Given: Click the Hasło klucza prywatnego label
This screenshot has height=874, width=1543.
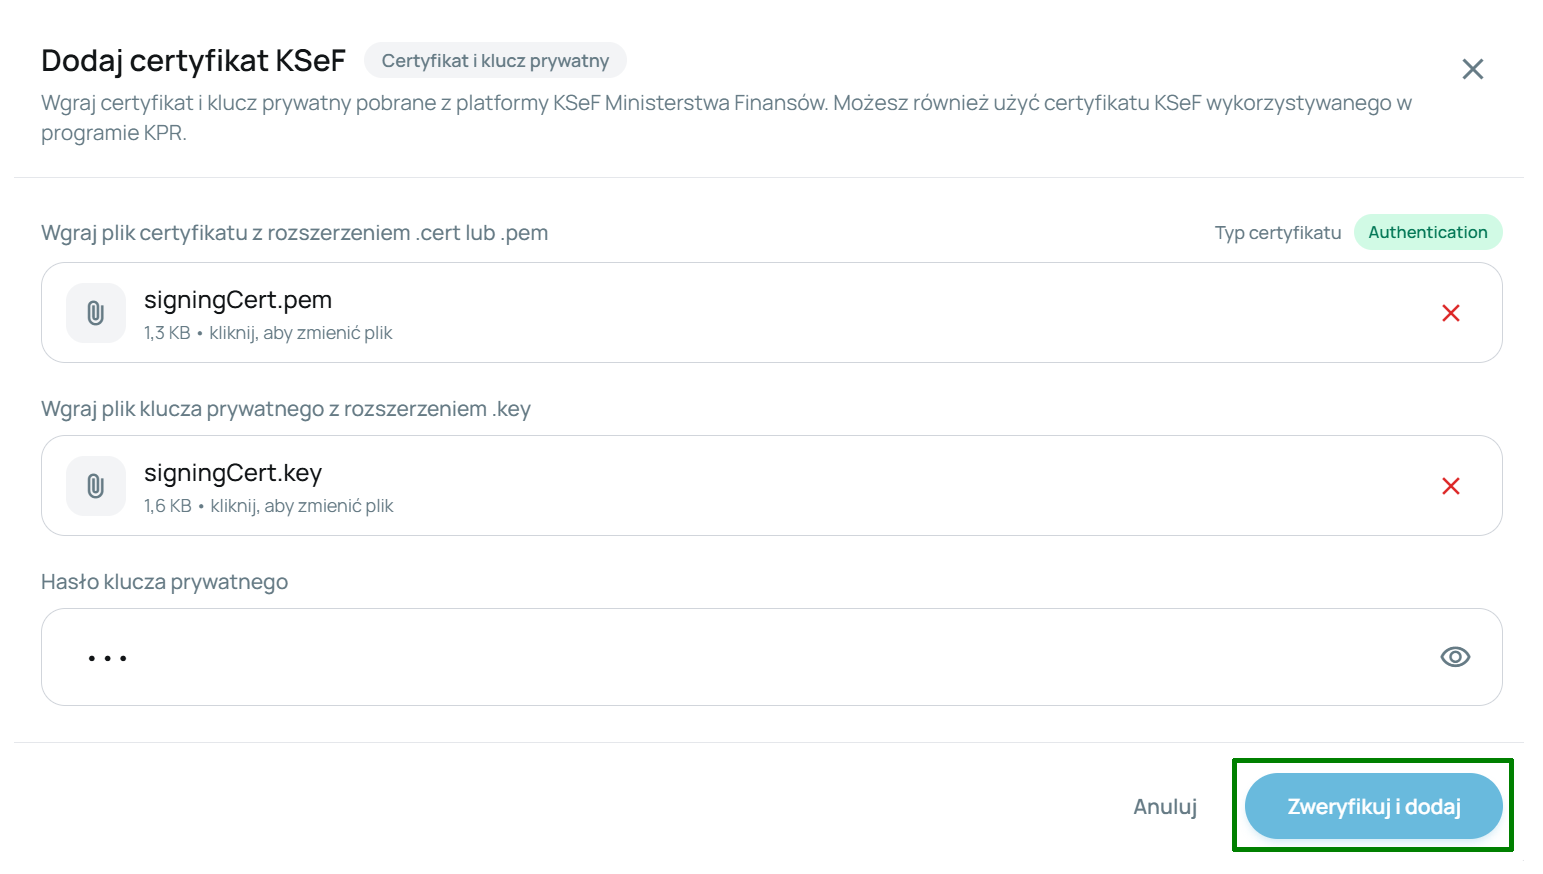Looking at the screenshot, I should [165, 582].
